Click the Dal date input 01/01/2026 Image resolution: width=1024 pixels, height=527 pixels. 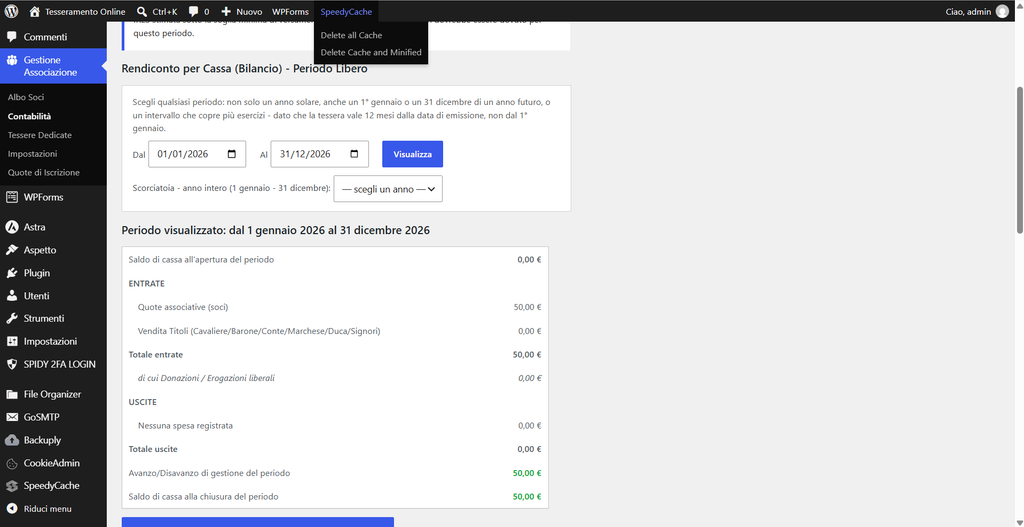click(x=197, y=154)
